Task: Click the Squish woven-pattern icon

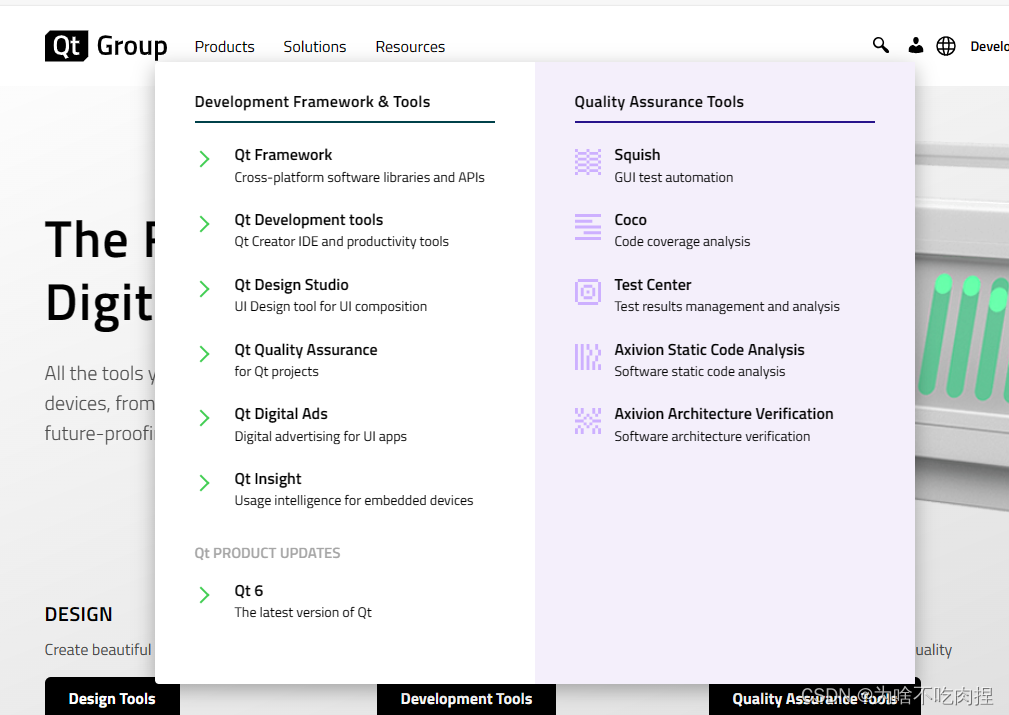Action: 588,162
